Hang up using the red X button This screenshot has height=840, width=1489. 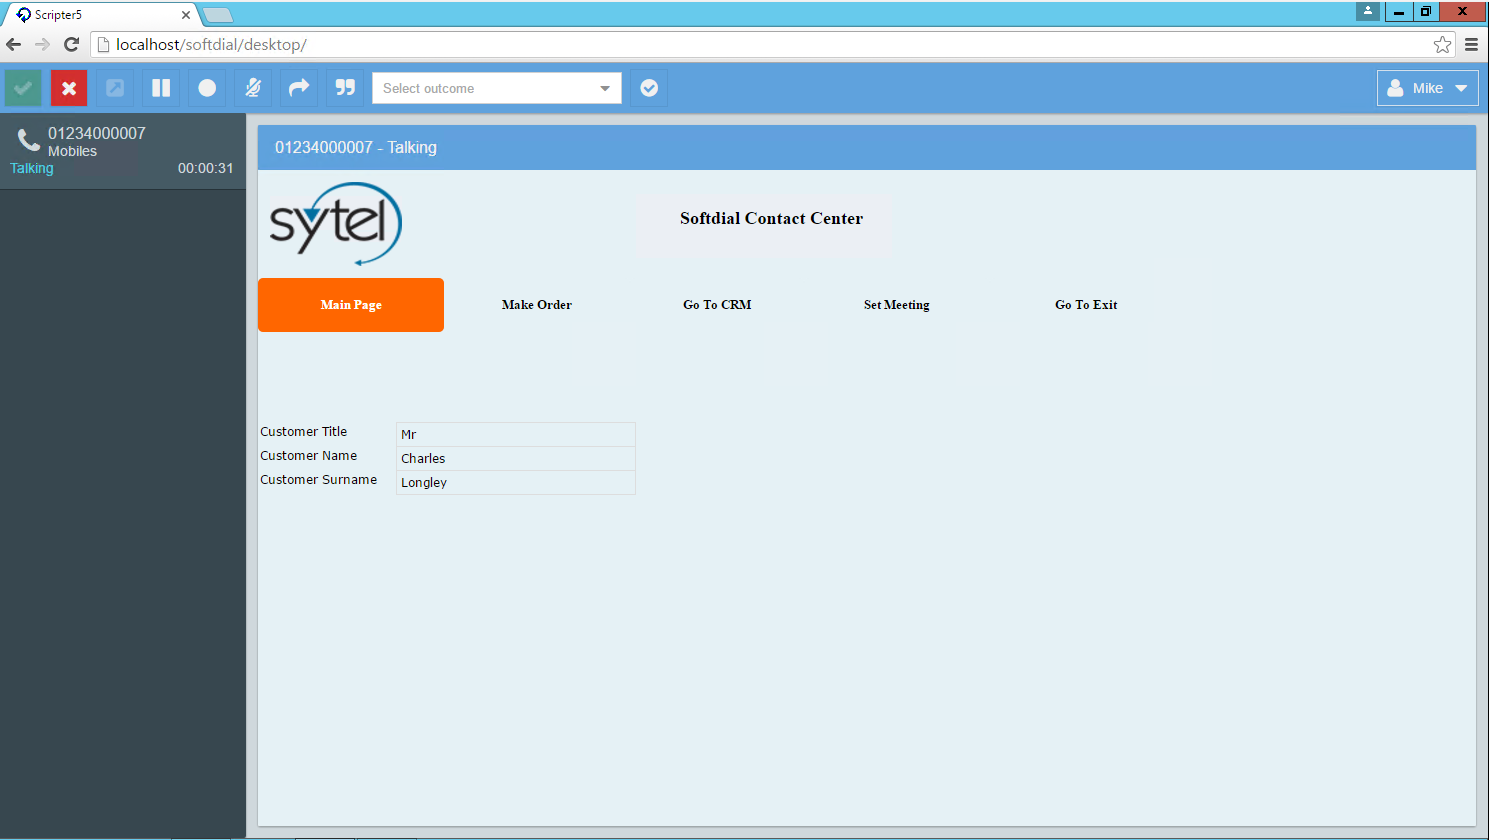[x=69, y=88]
